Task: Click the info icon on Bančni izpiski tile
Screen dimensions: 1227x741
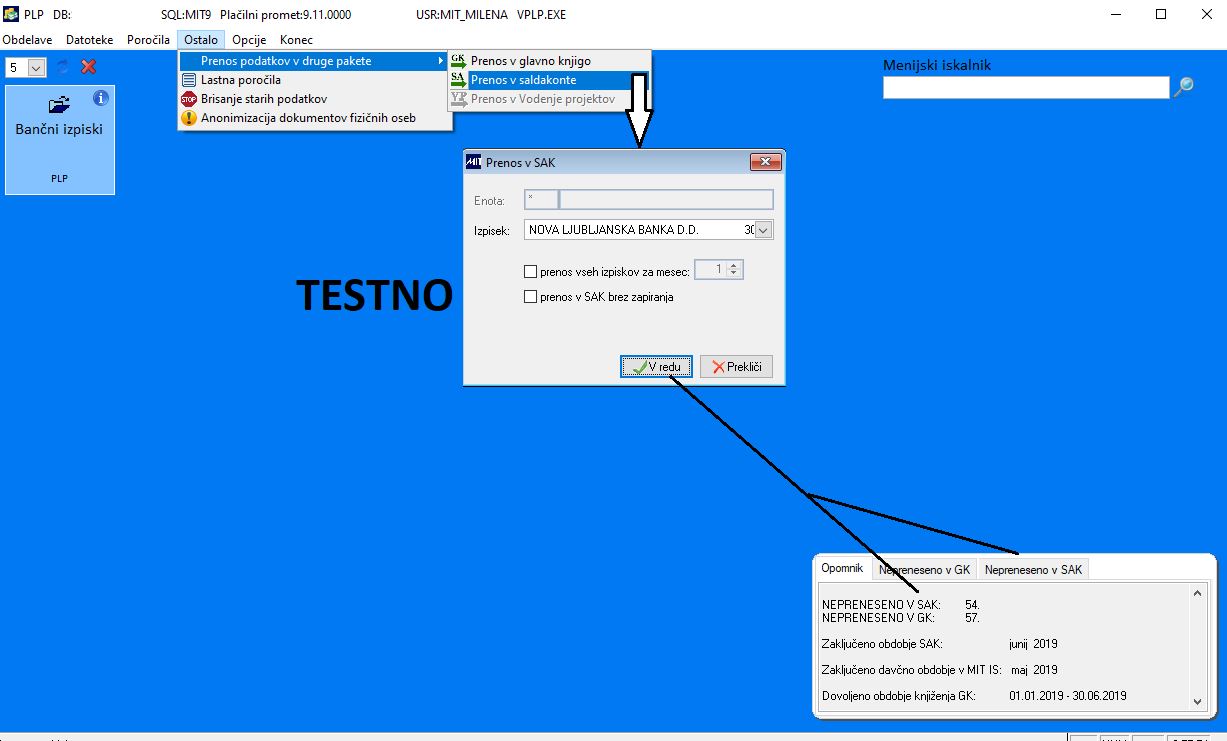Action: [x=100, y=98]
